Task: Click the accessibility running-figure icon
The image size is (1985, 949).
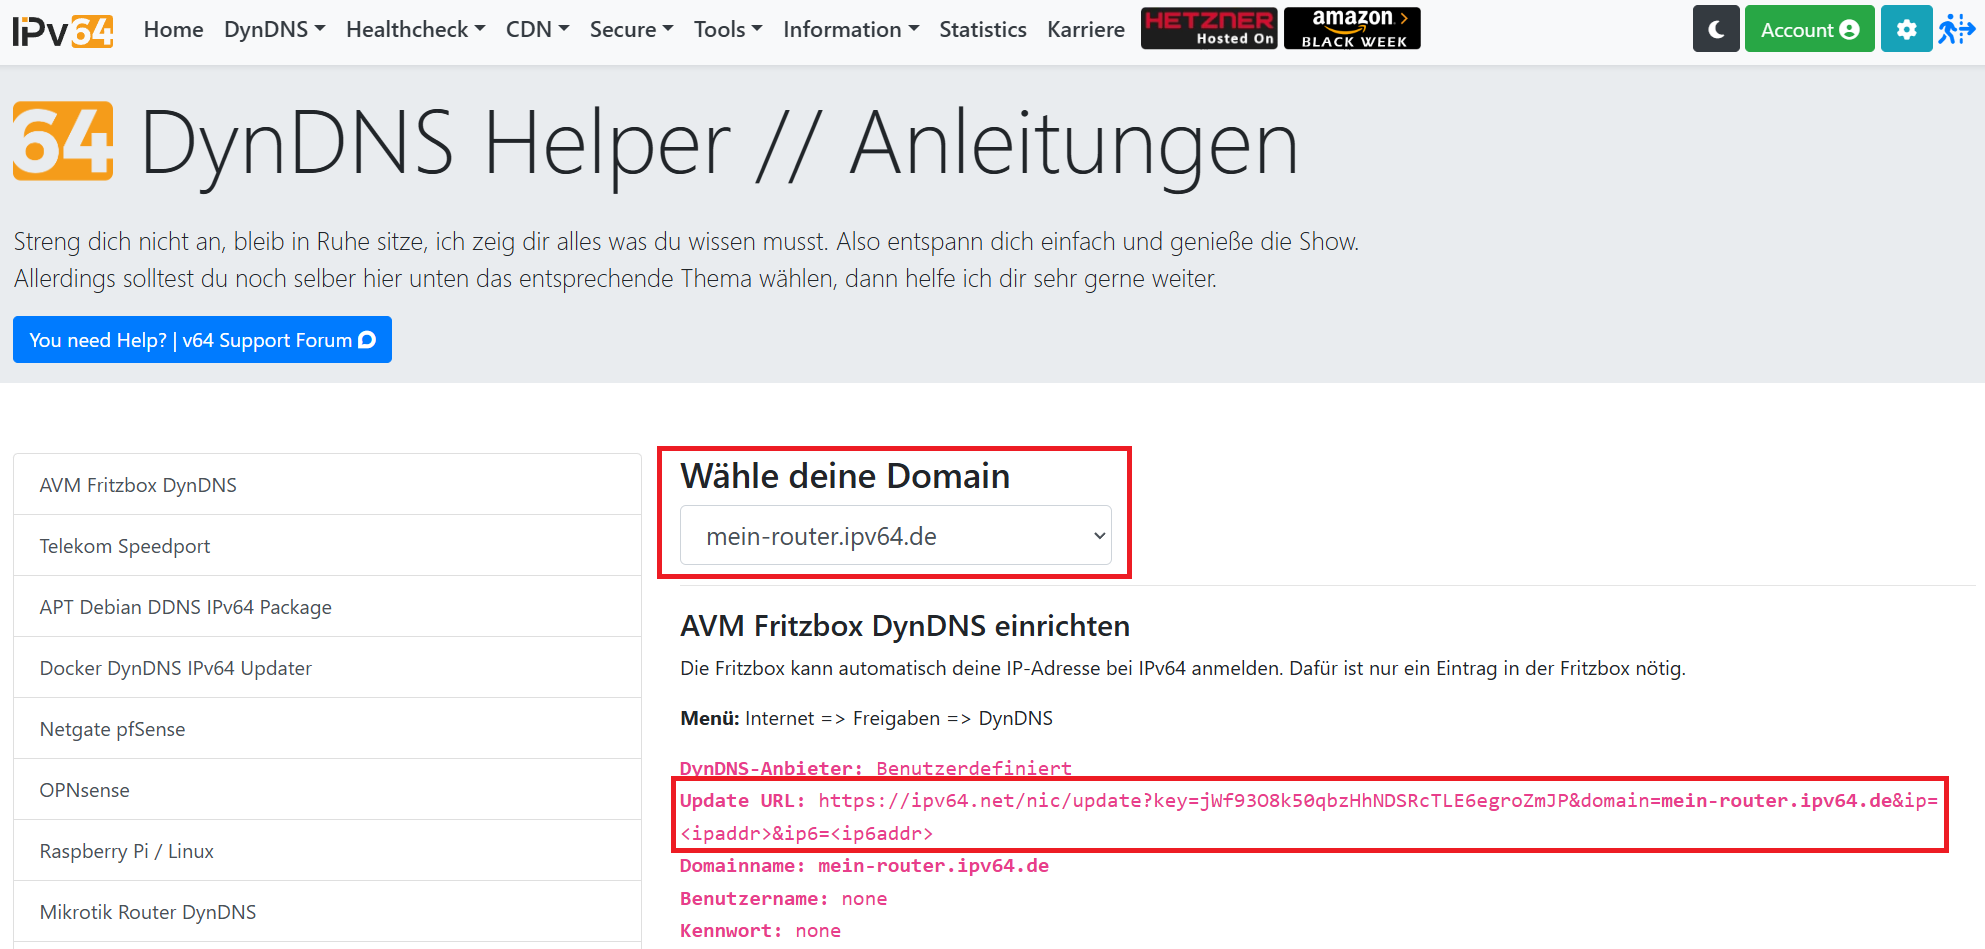Action: point(1956,29)
